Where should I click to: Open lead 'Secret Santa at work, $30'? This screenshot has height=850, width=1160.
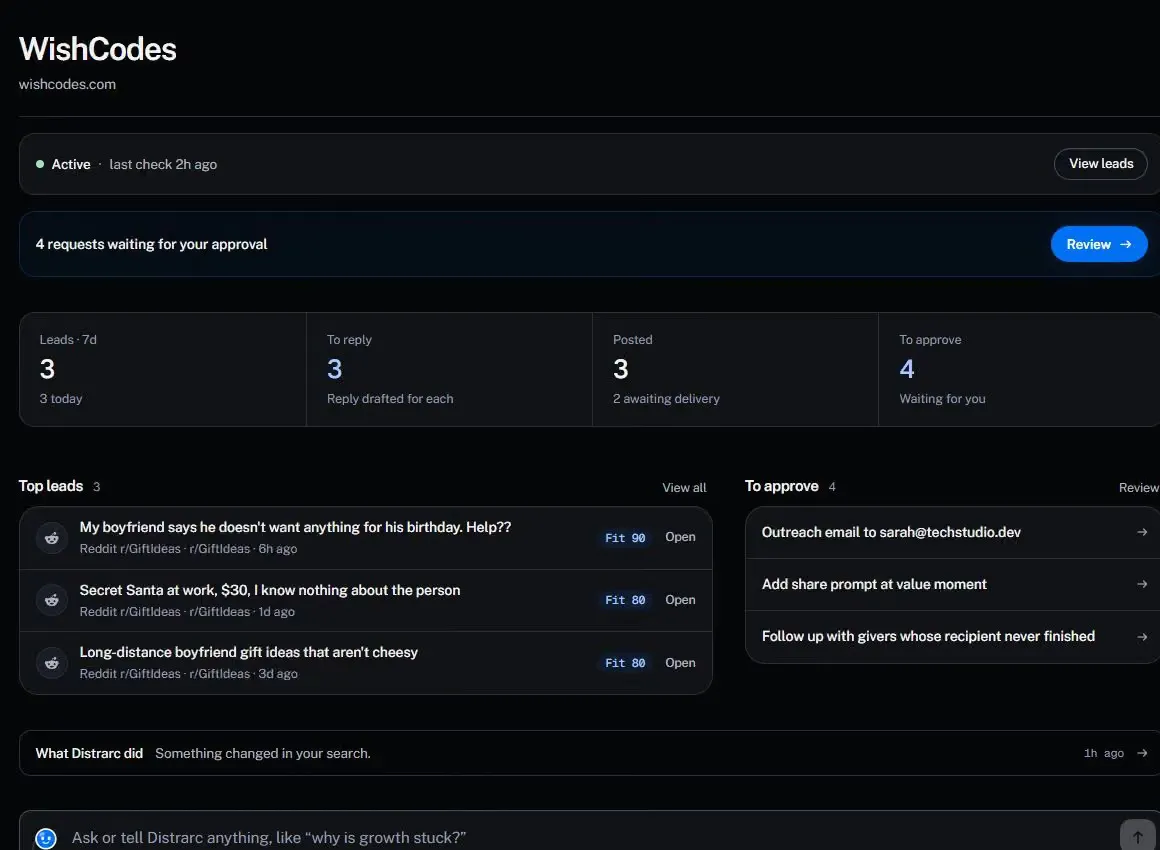click(x=365, y=600)
